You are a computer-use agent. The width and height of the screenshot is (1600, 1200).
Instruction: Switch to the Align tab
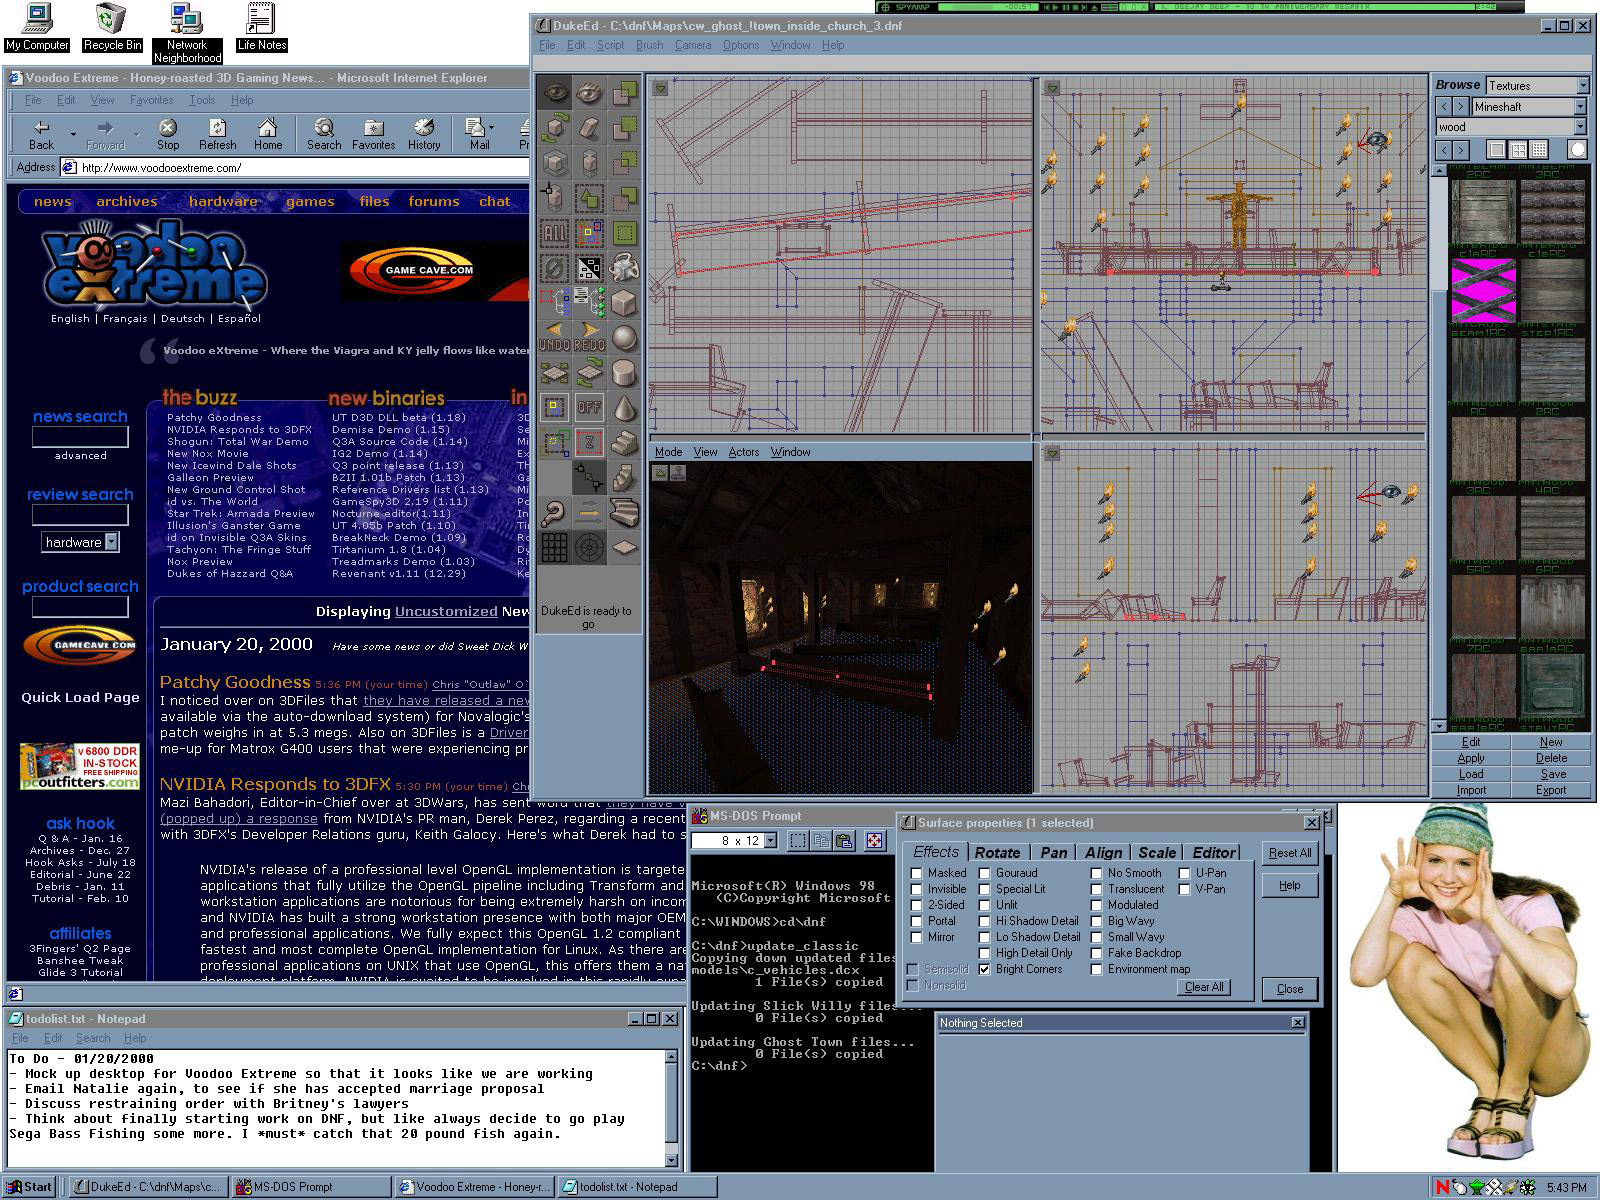point(1103,852)
